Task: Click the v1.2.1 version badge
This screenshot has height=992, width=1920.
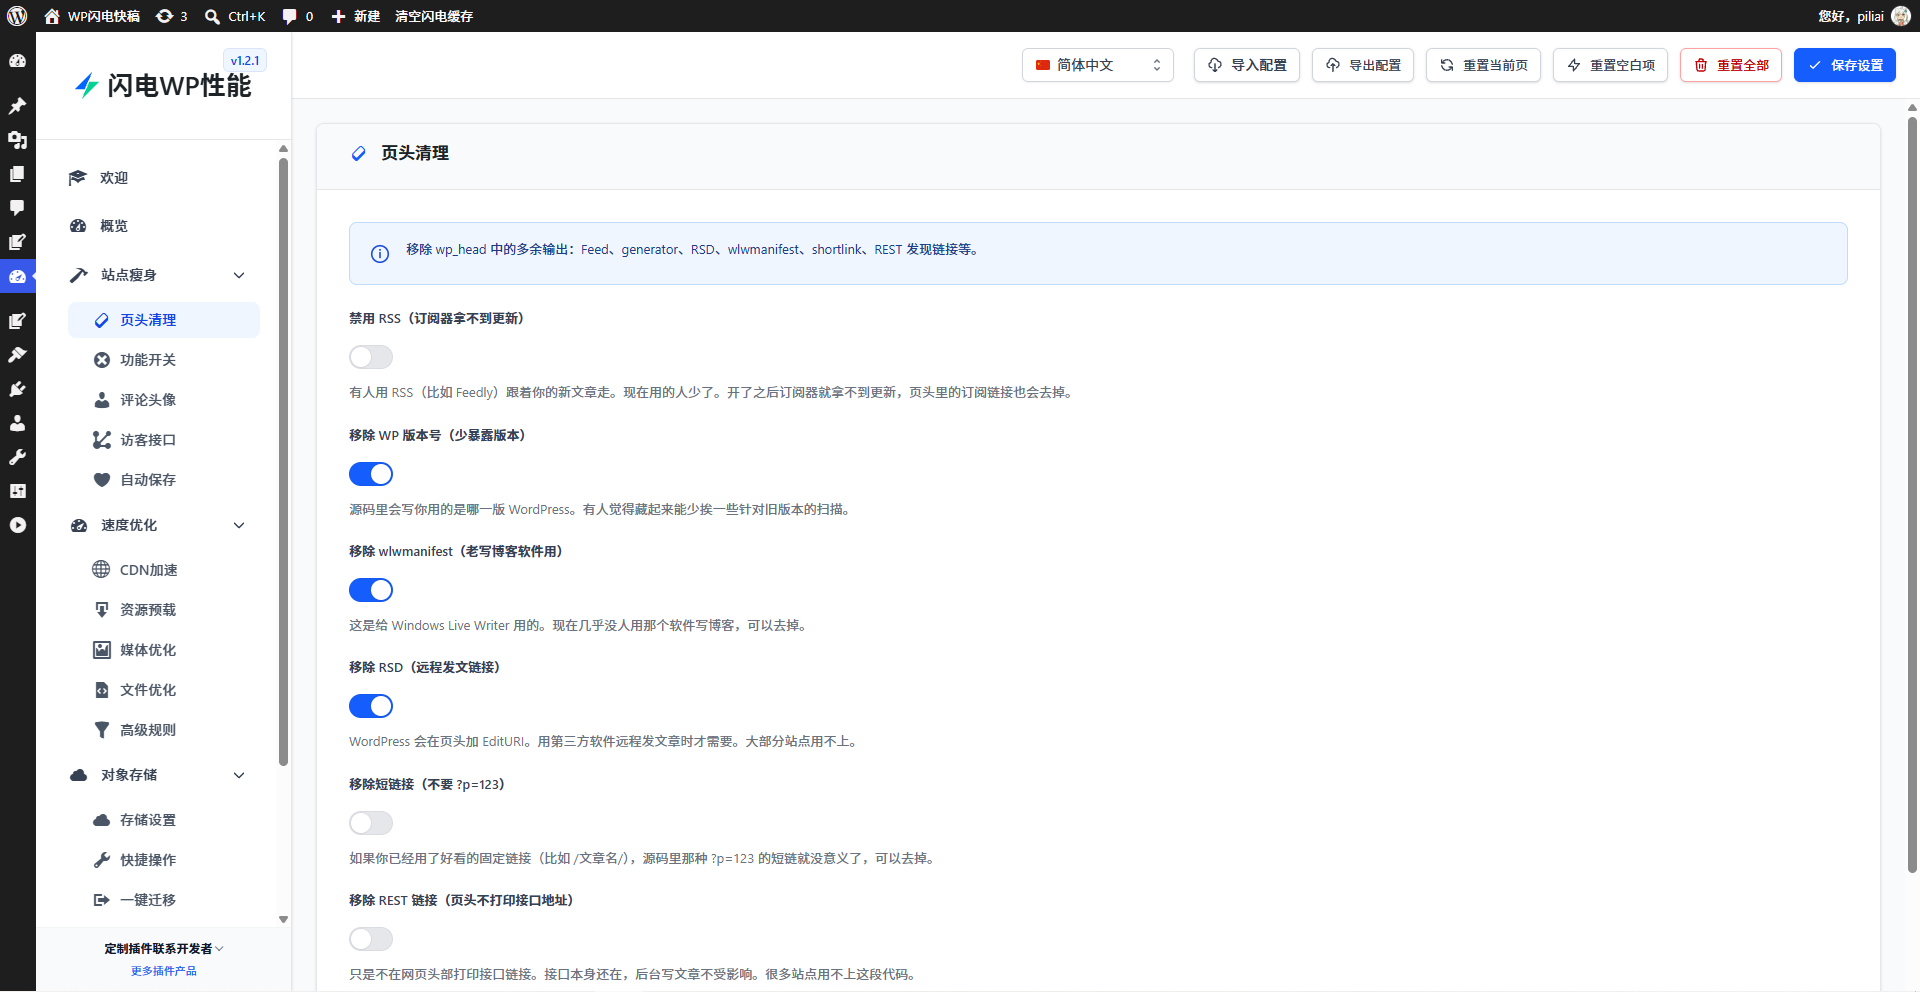Action: tap(245, 61)
